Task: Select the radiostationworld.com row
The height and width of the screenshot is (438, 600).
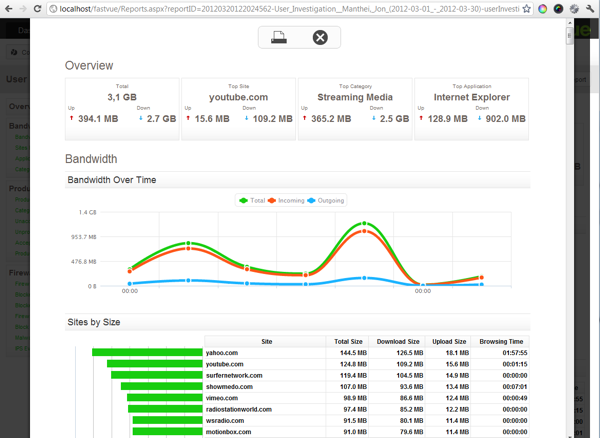Action: pos(367,409)
